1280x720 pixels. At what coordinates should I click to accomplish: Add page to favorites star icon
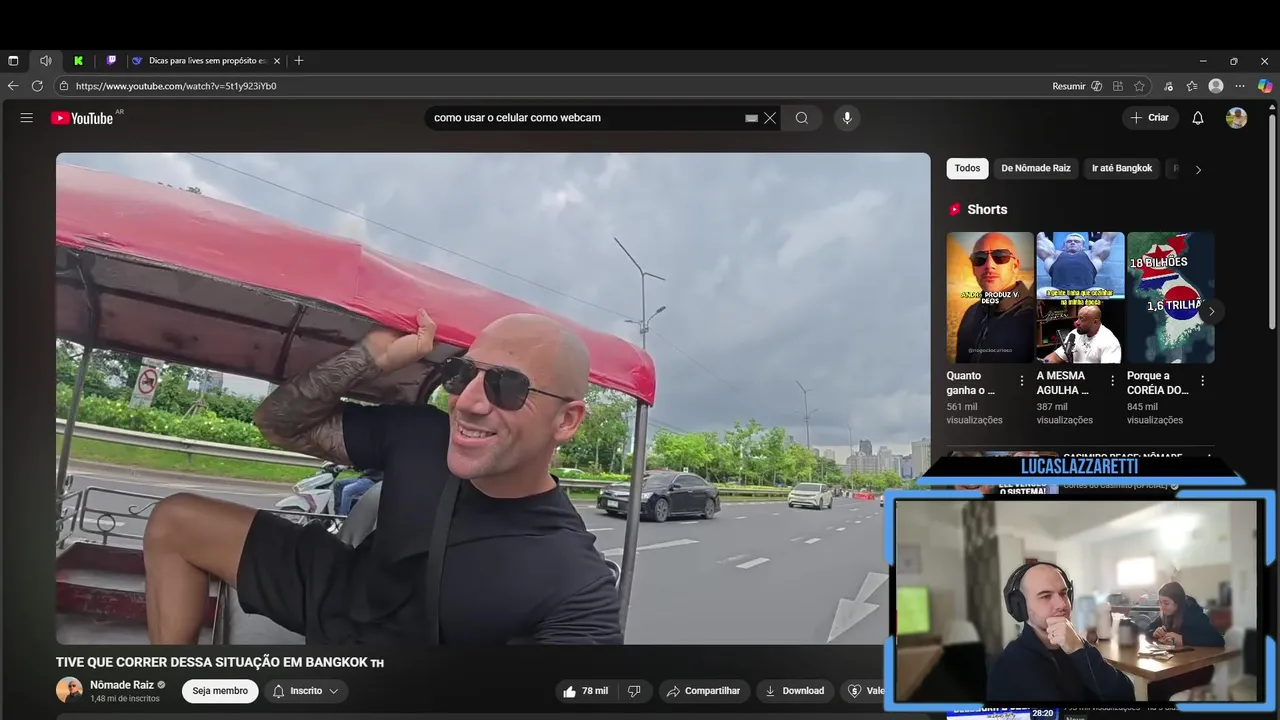pyautogui.click(x=1139, y=86)
